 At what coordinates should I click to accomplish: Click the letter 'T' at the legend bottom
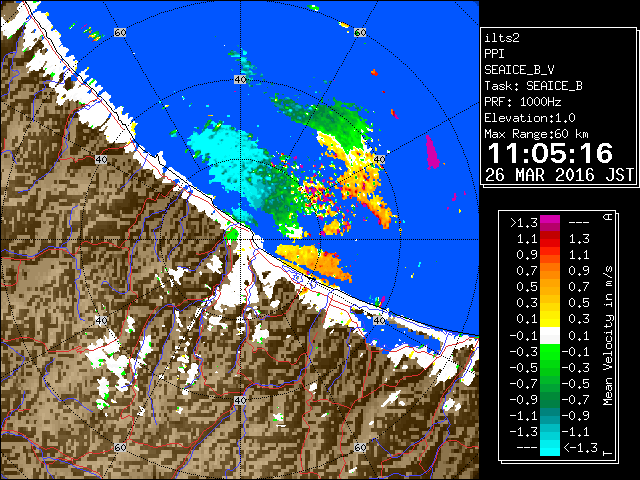point(608,453)
